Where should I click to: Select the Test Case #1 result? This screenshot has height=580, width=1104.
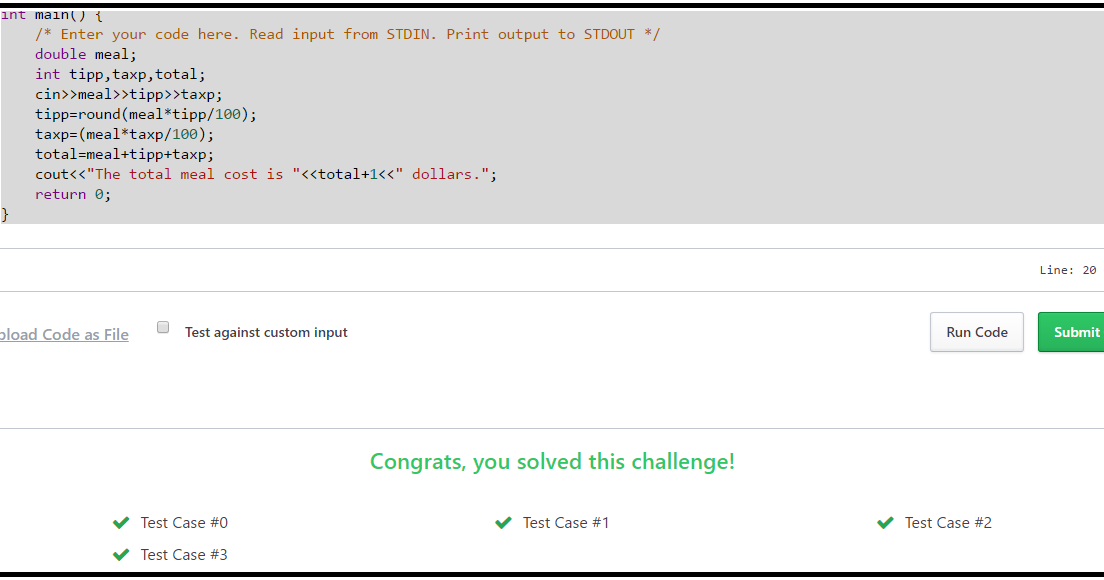(566, 522)
